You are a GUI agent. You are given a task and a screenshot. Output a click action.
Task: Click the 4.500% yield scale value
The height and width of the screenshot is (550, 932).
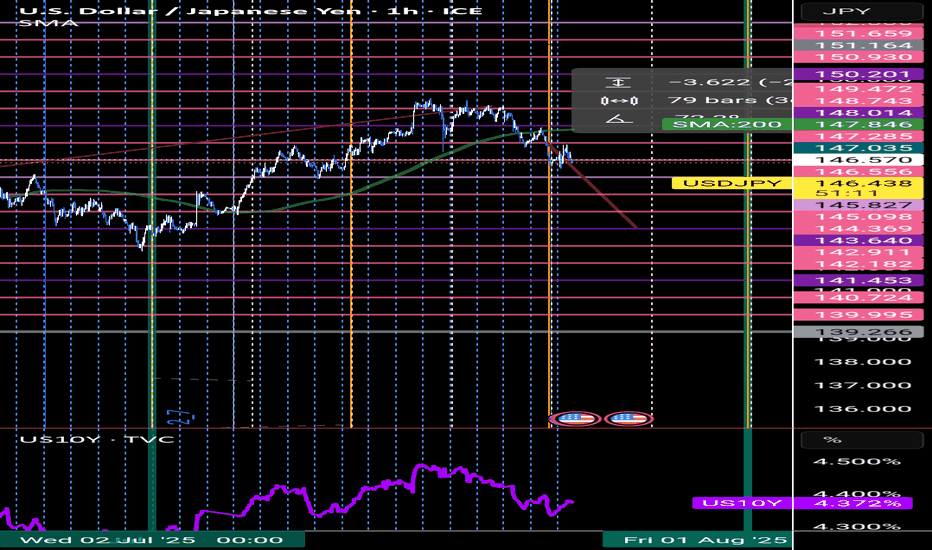click(x=857, y=462)
